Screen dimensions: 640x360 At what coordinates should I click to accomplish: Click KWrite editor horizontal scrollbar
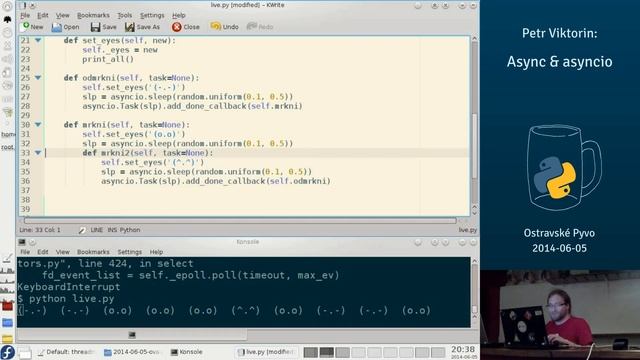coord(240,220)
